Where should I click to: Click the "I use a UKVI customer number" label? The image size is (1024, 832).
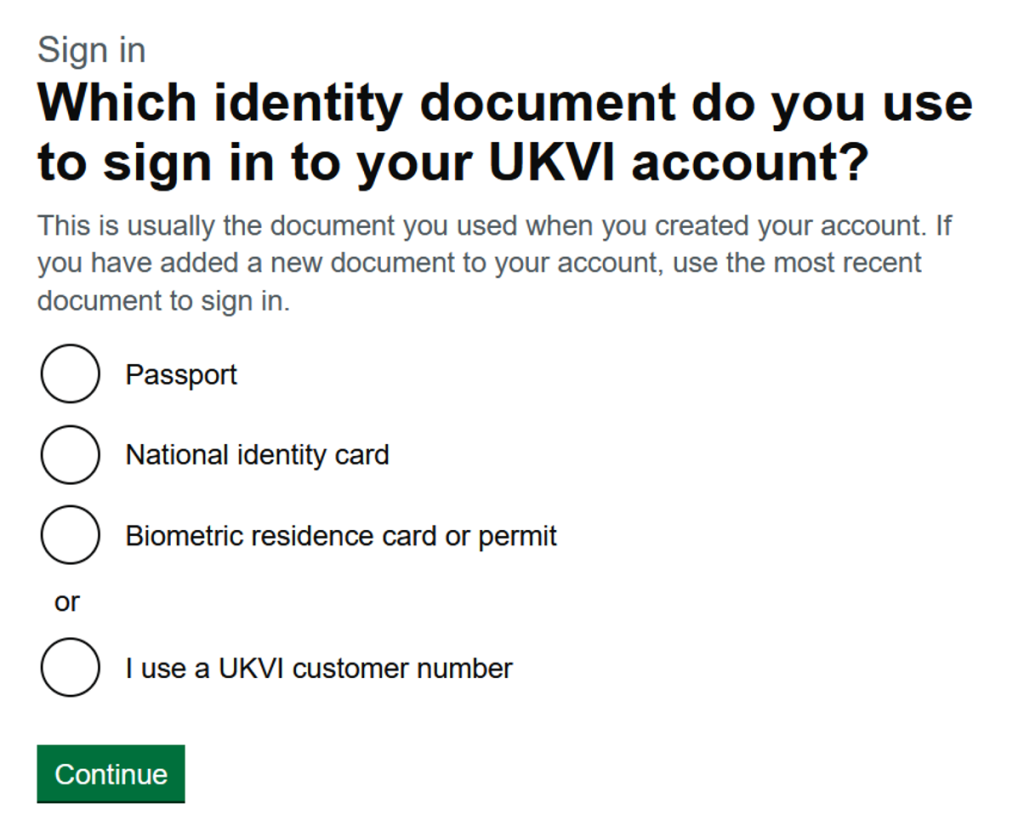point(319,668)
